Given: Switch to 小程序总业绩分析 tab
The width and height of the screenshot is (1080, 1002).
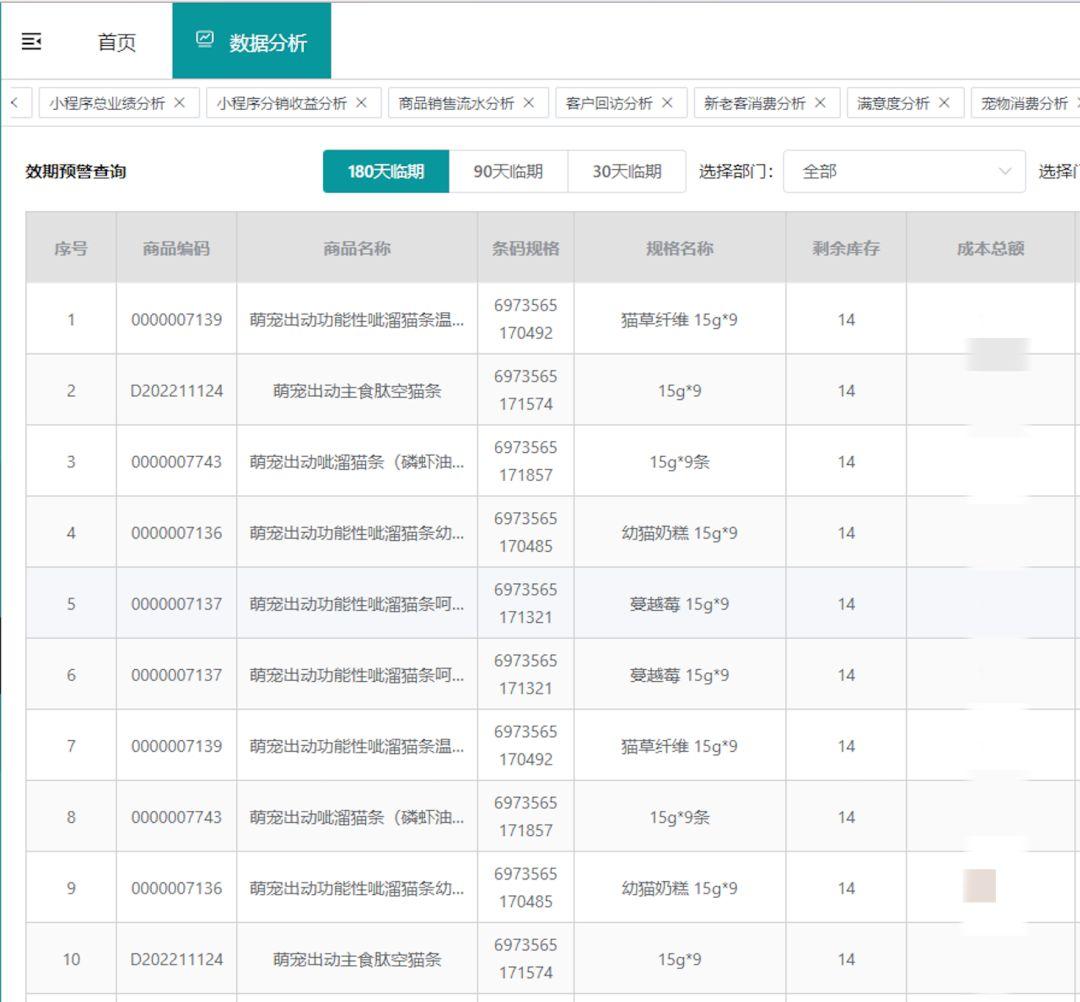Looking at the screenshot, I should 107,103.
